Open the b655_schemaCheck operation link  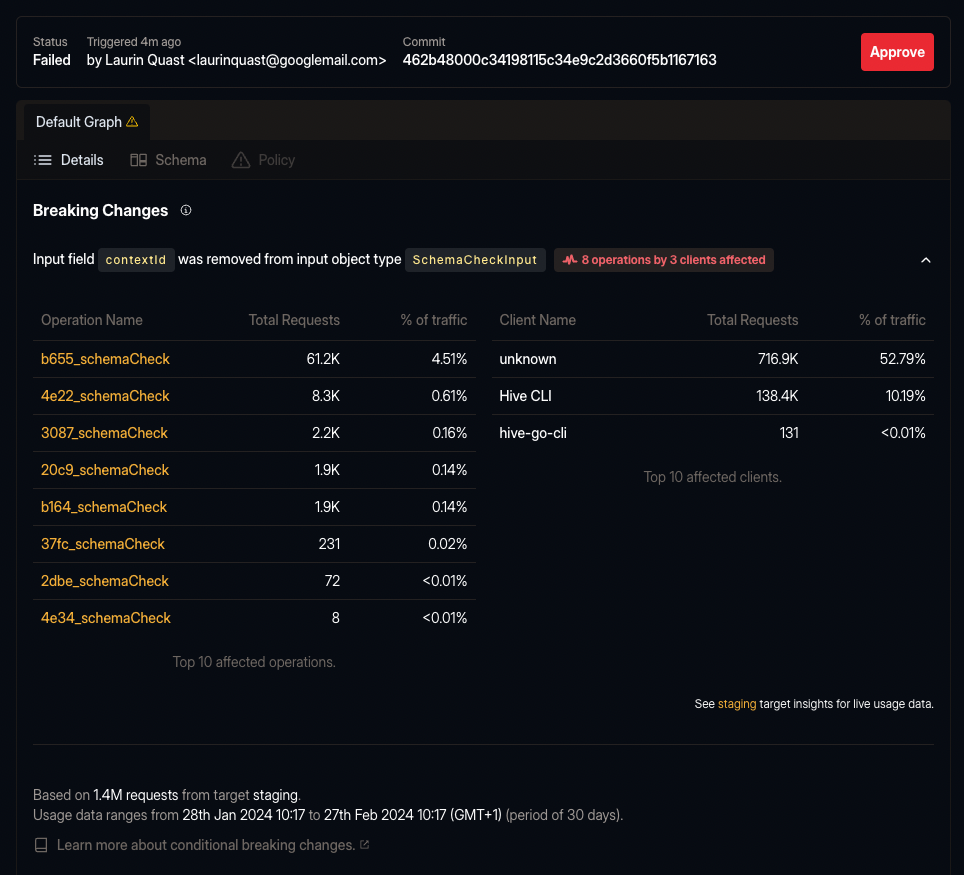click(104, 358)
